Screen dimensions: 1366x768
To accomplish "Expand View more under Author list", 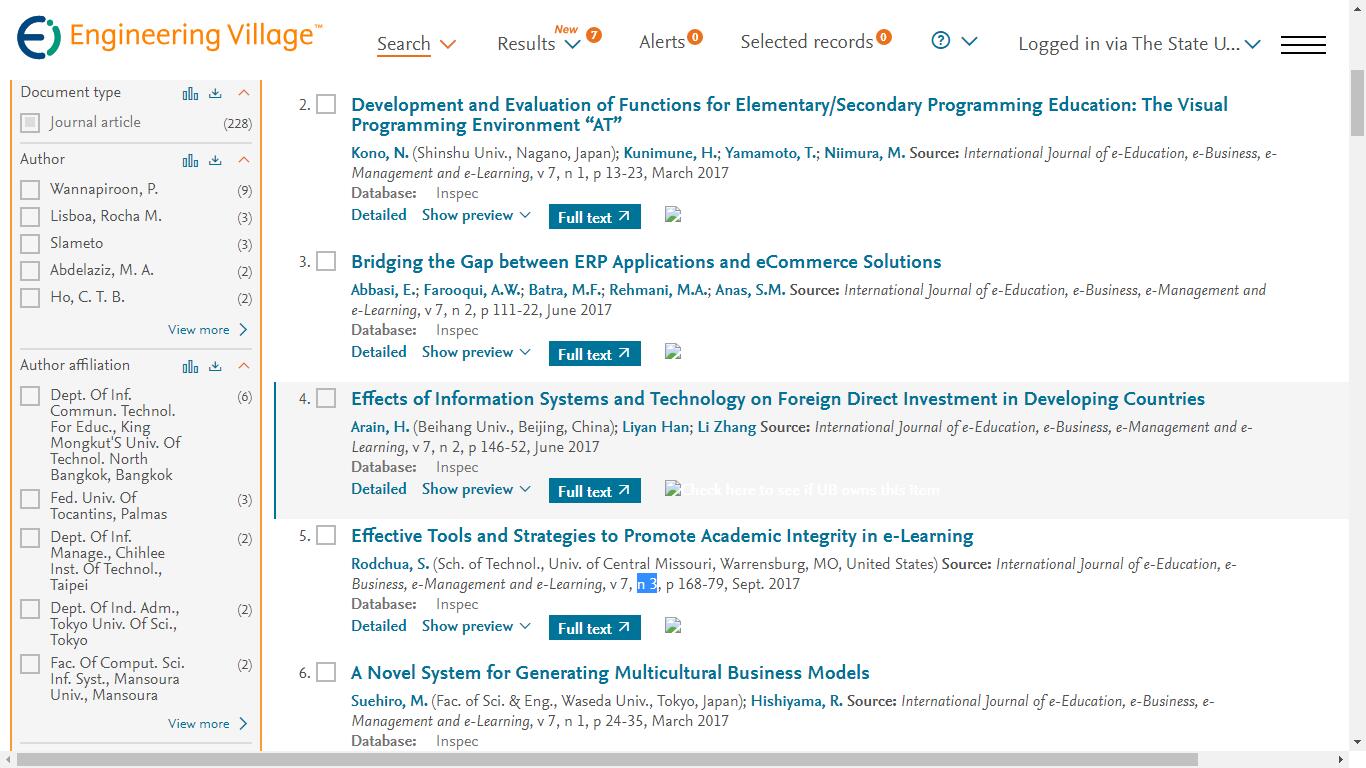I will (x=207, y=330).
